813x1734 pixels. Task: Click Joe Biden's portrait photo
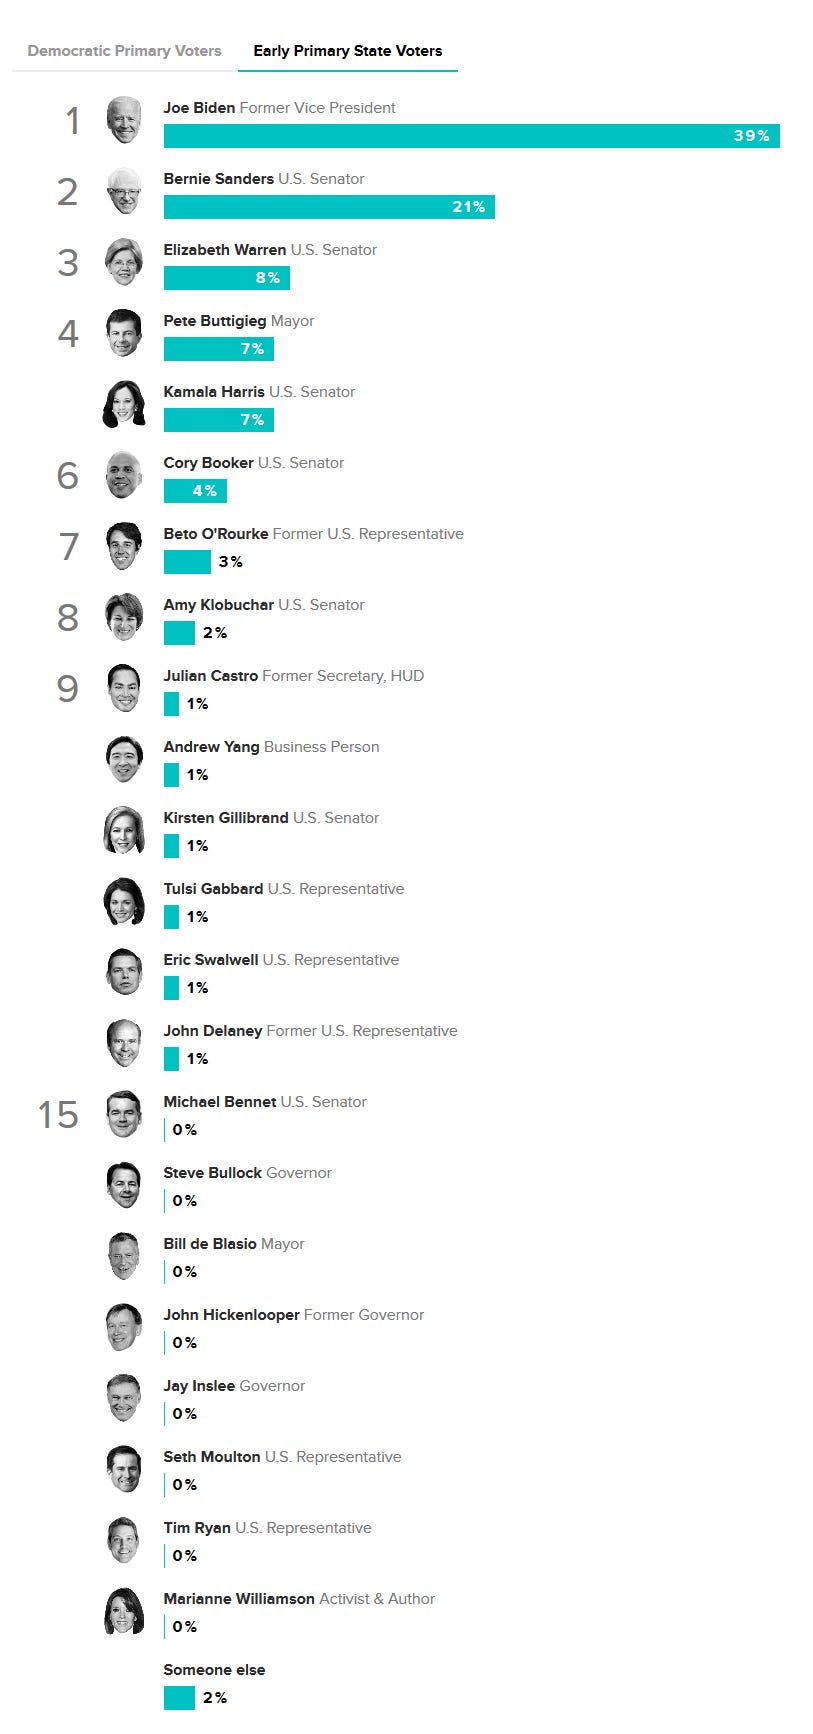coord(124,120)
